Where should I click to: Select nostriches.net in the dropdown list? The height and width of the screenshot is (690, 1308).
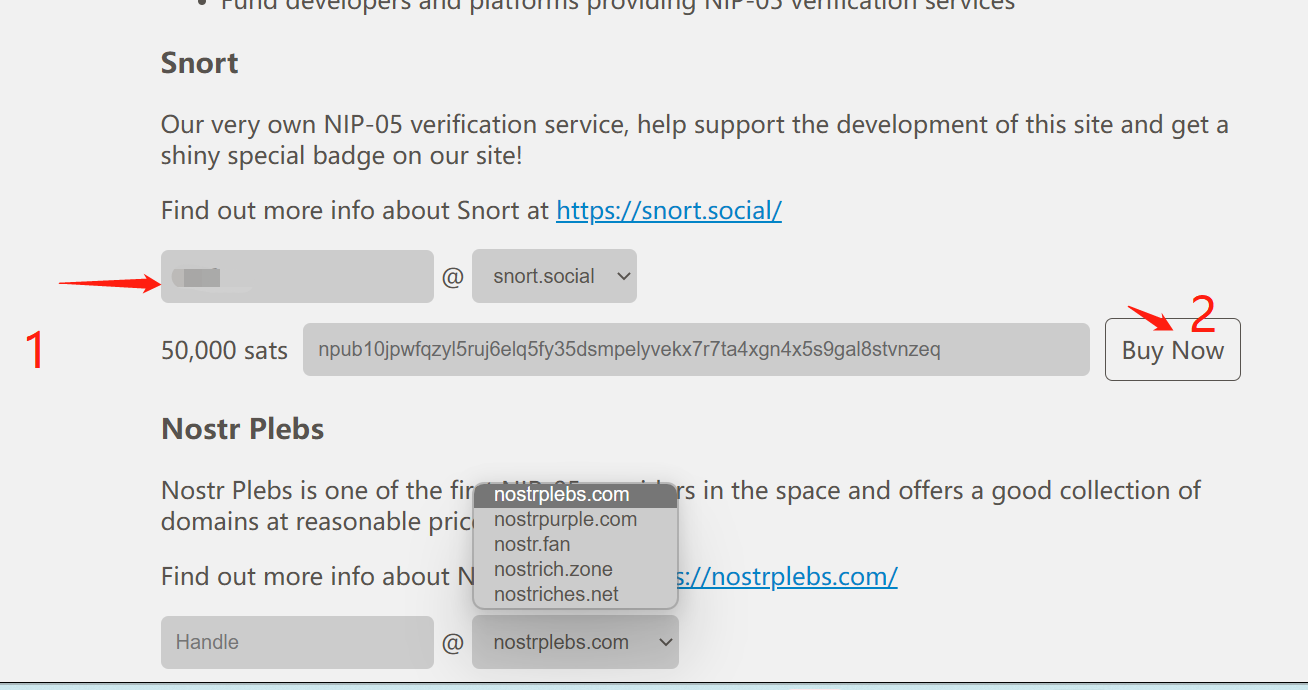pos(575,595)
